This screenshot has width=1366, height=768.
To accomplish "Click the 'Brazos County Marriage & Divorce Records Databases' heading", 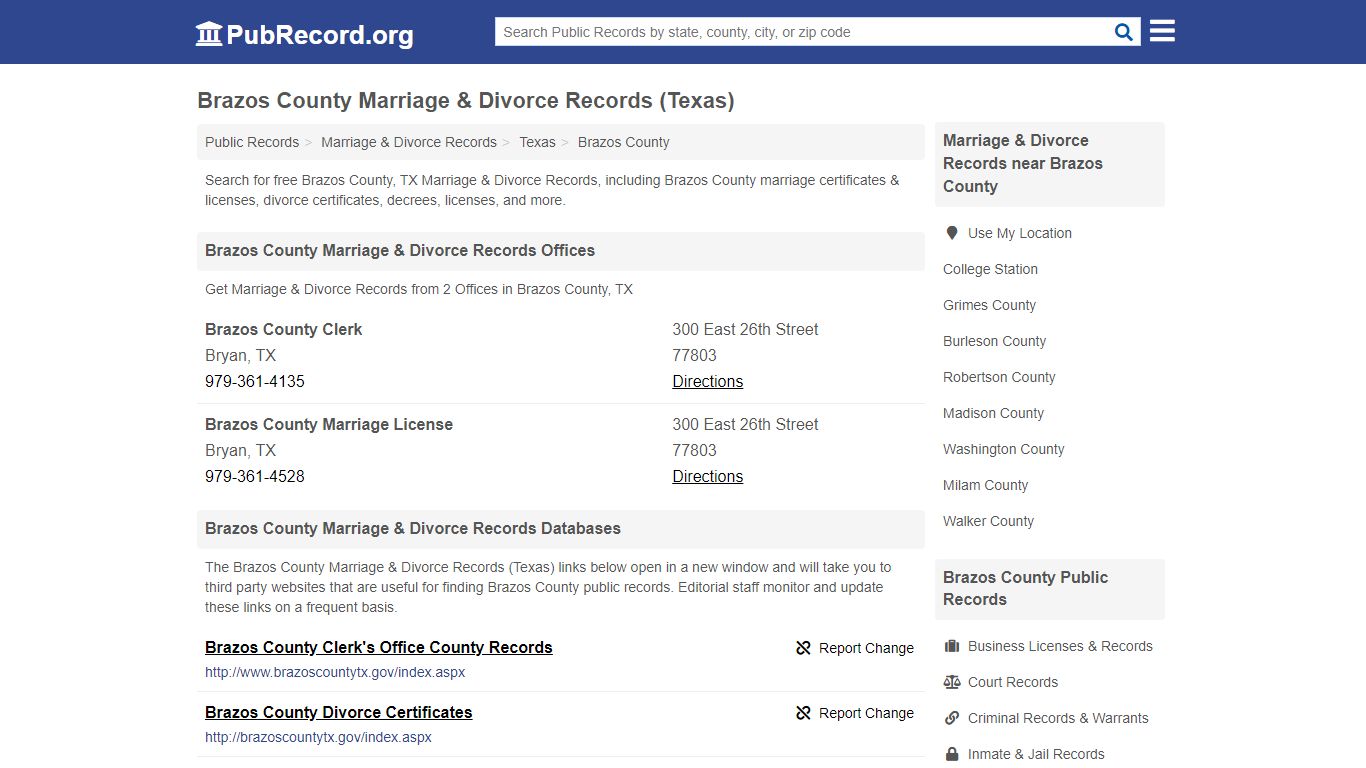I will coord(413,528).
